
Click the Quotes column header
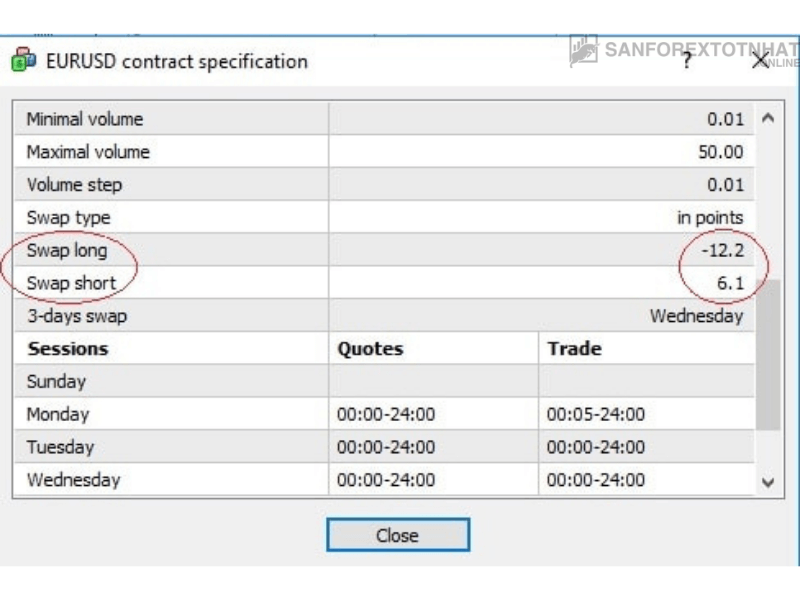370,348
